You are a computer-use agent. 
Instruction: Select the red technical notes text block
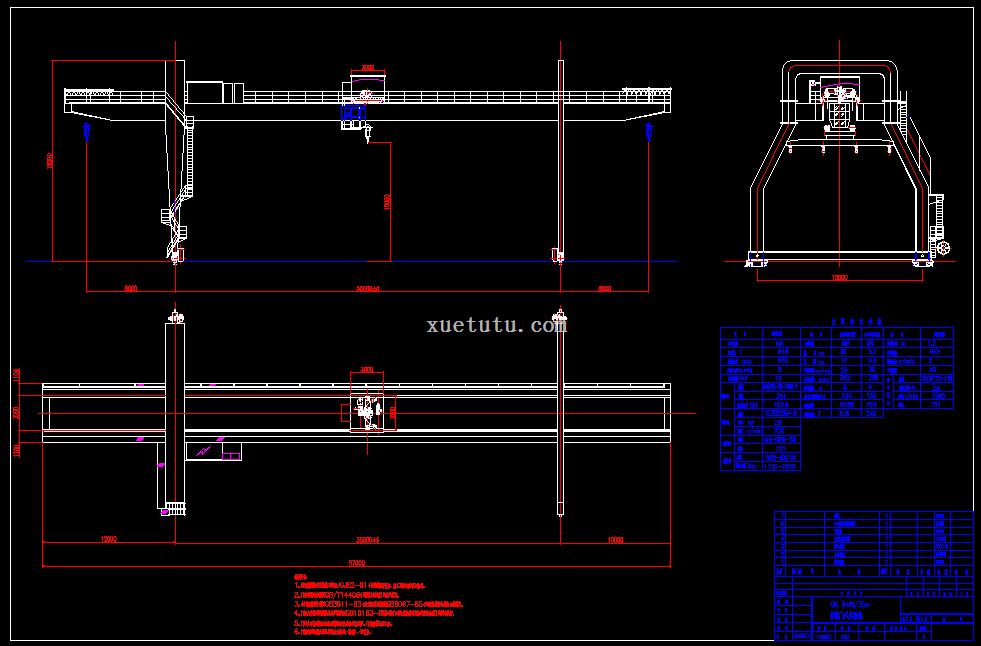click(x=380, y=605)
